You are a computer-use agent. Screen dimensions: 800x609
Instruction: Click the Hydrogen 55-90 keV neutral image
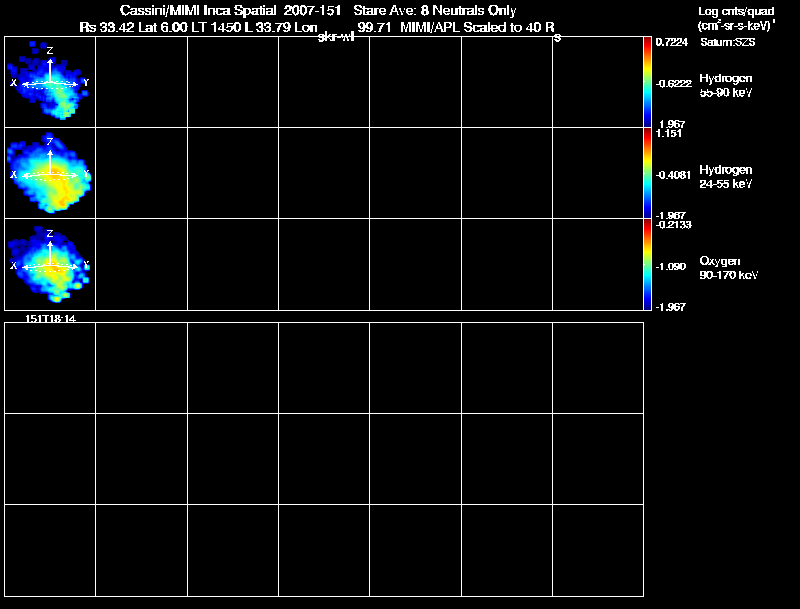point(50,82)
